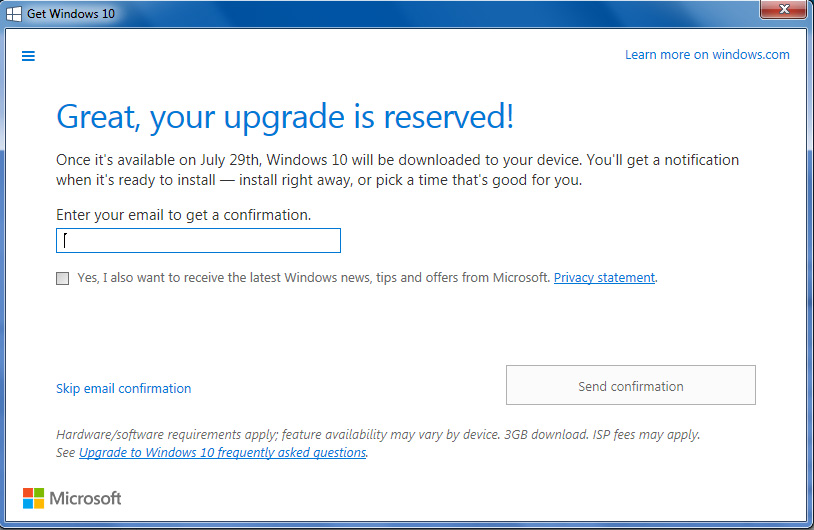Close the Get Windows 10 window

pos(783,11)
